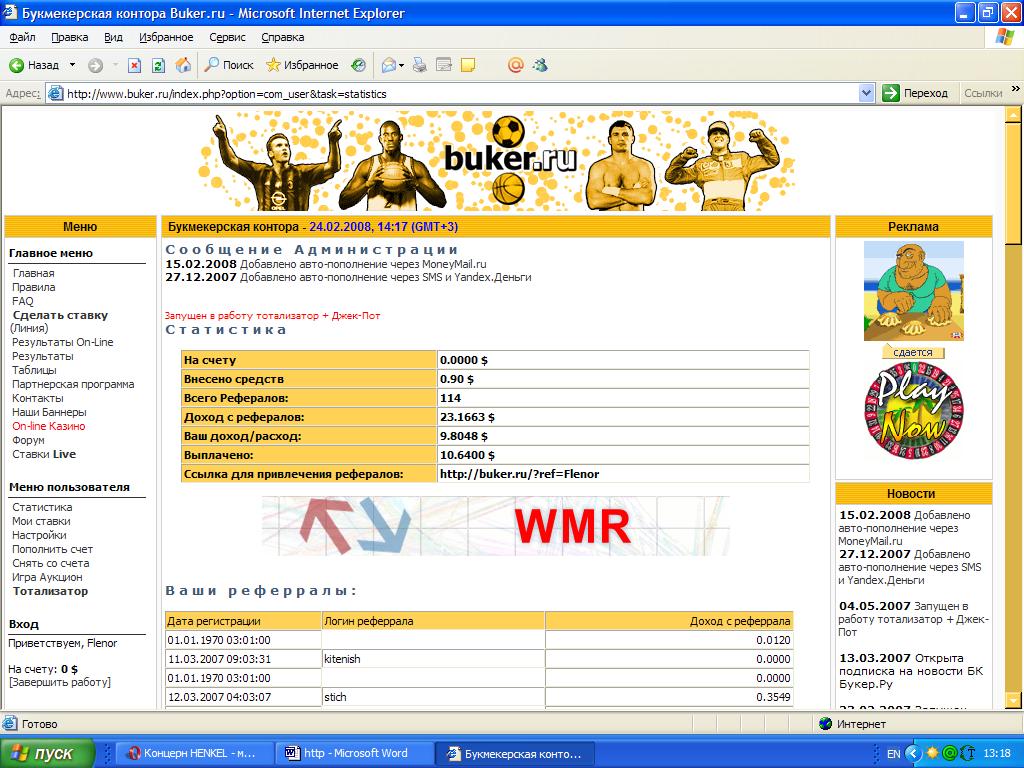Select Пополнить счет in the user menu
The image size is (1024, 768).
52,549
